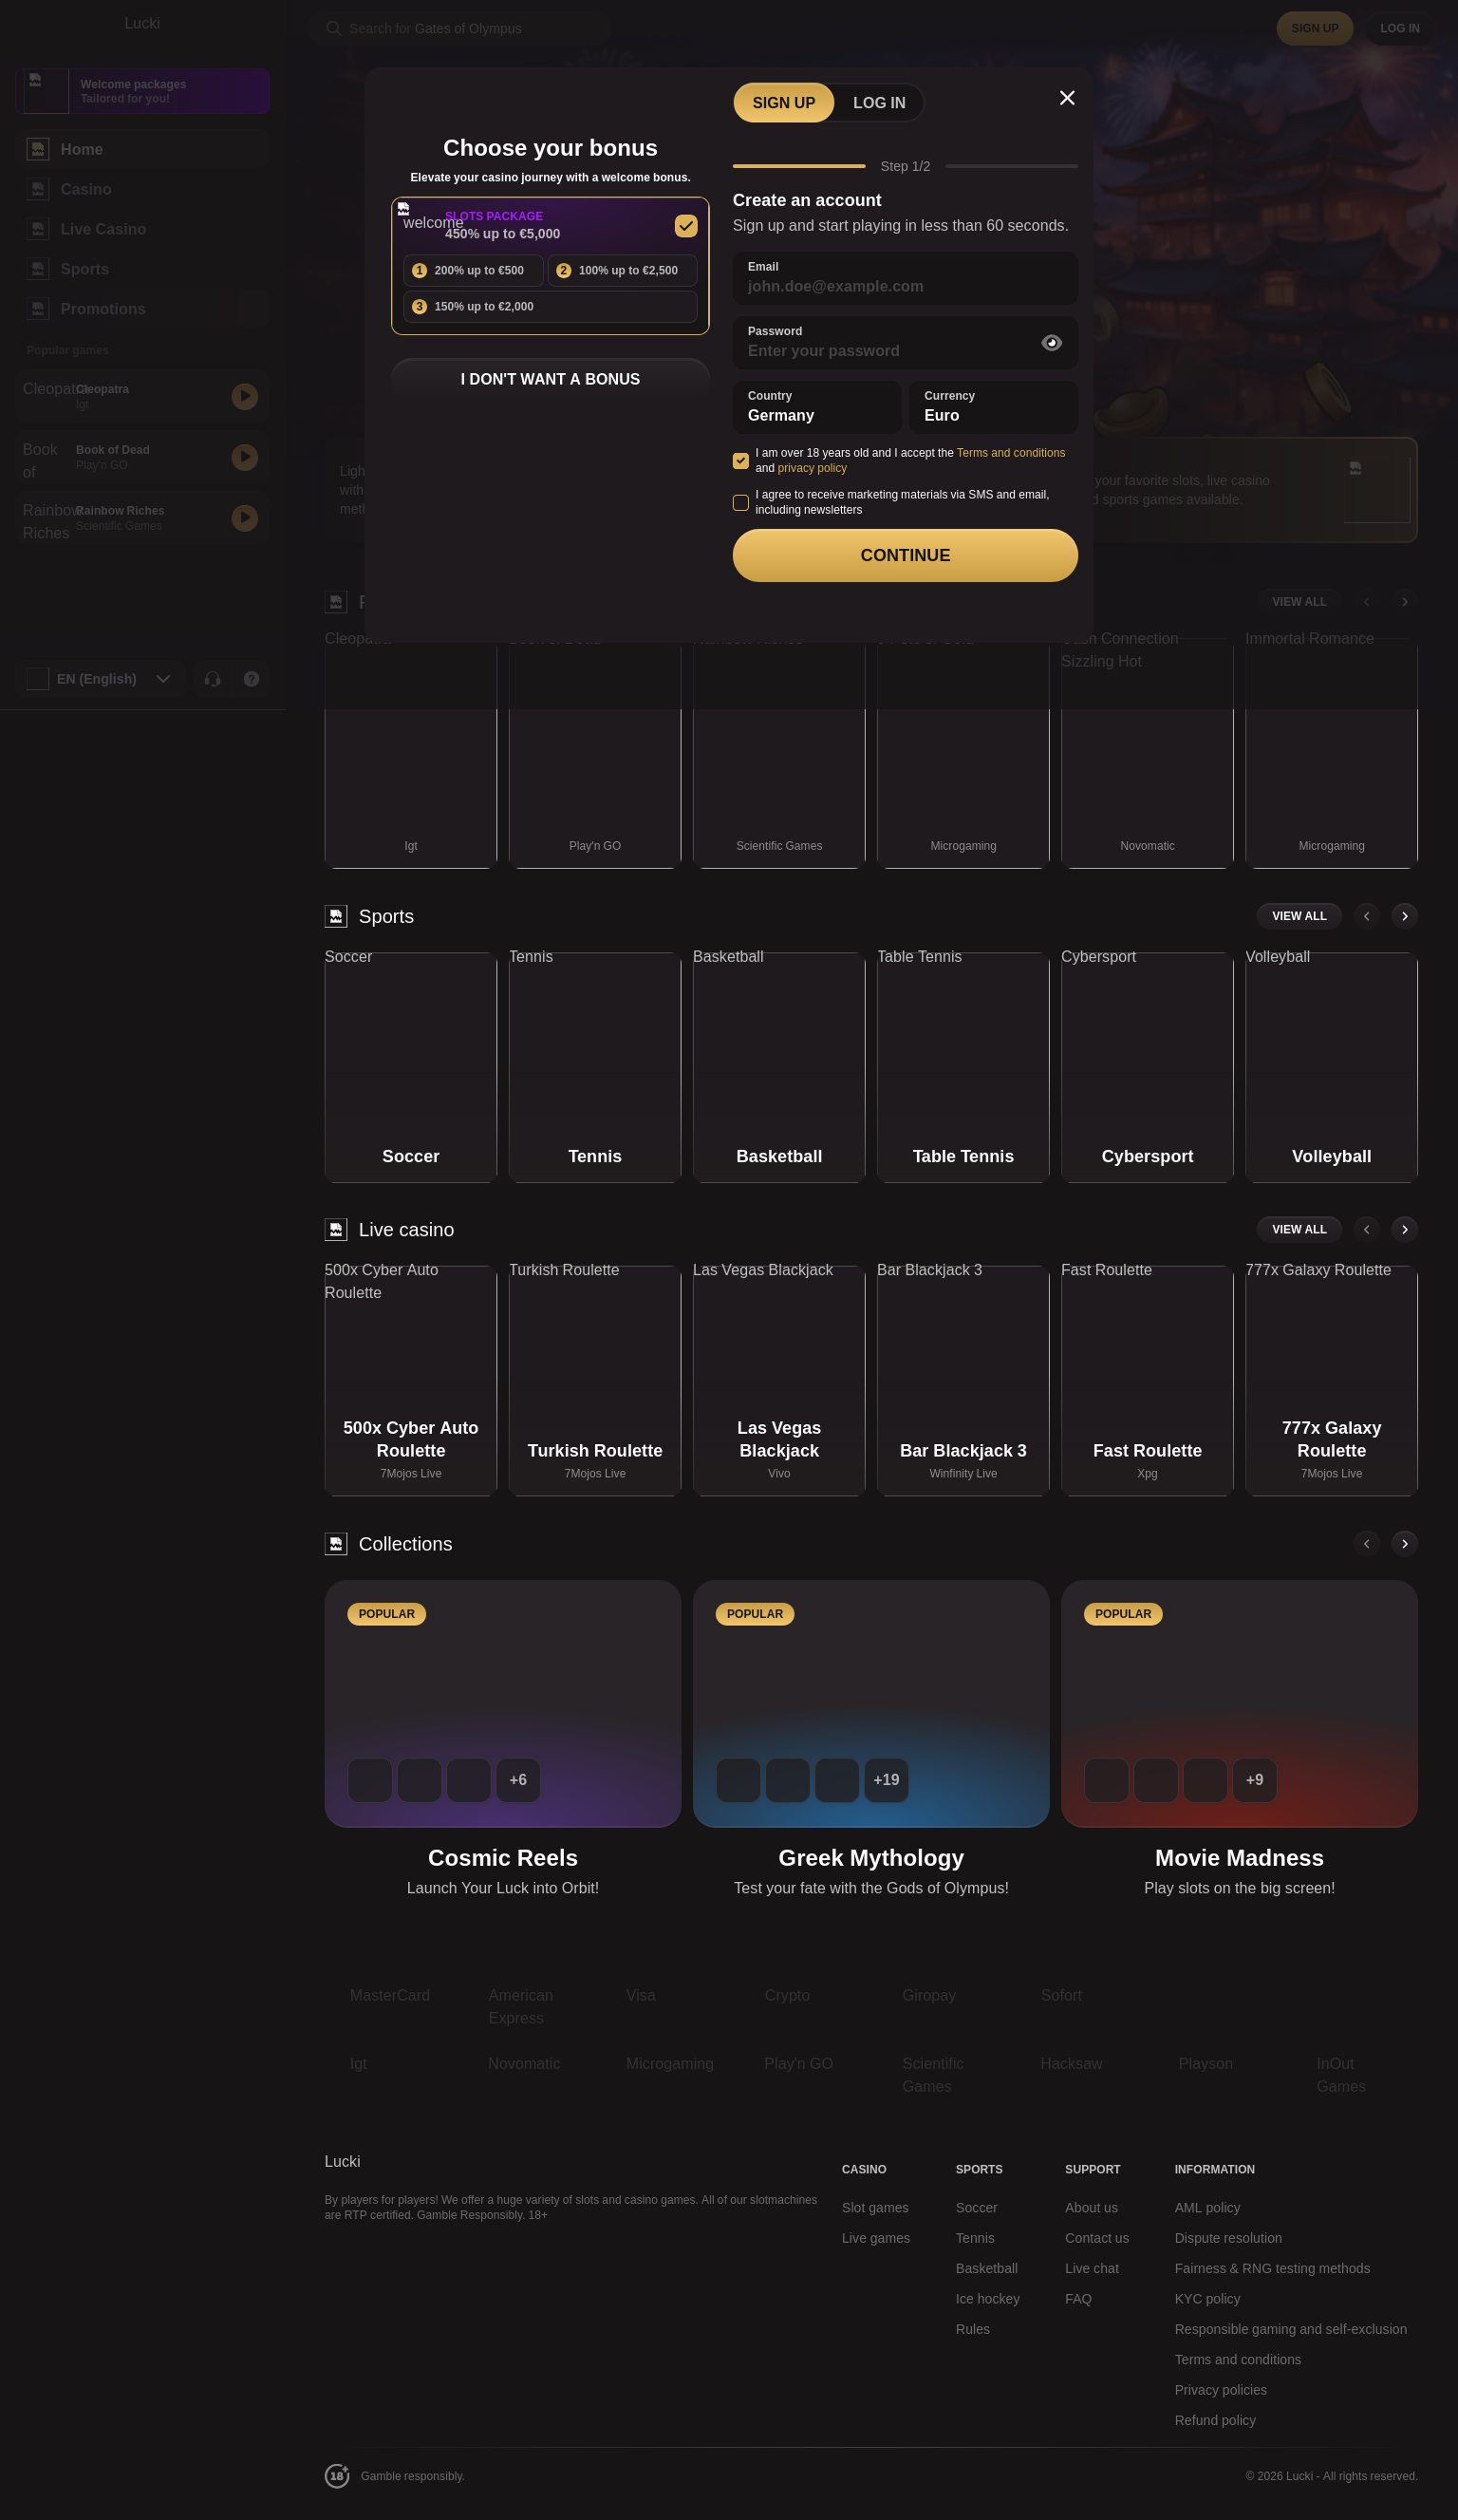Go to previous Collections arrow
1458x2520 pixels.
(1366, 1543)
